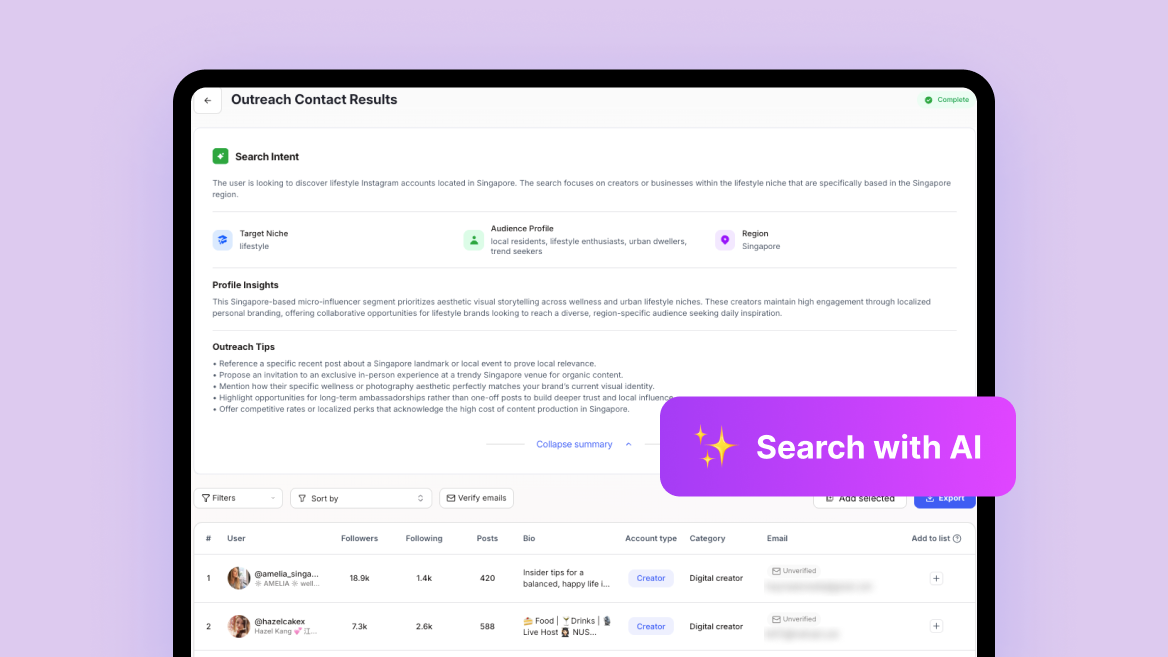Click the Creator account type label for @hazelcakex

(651, 626)
